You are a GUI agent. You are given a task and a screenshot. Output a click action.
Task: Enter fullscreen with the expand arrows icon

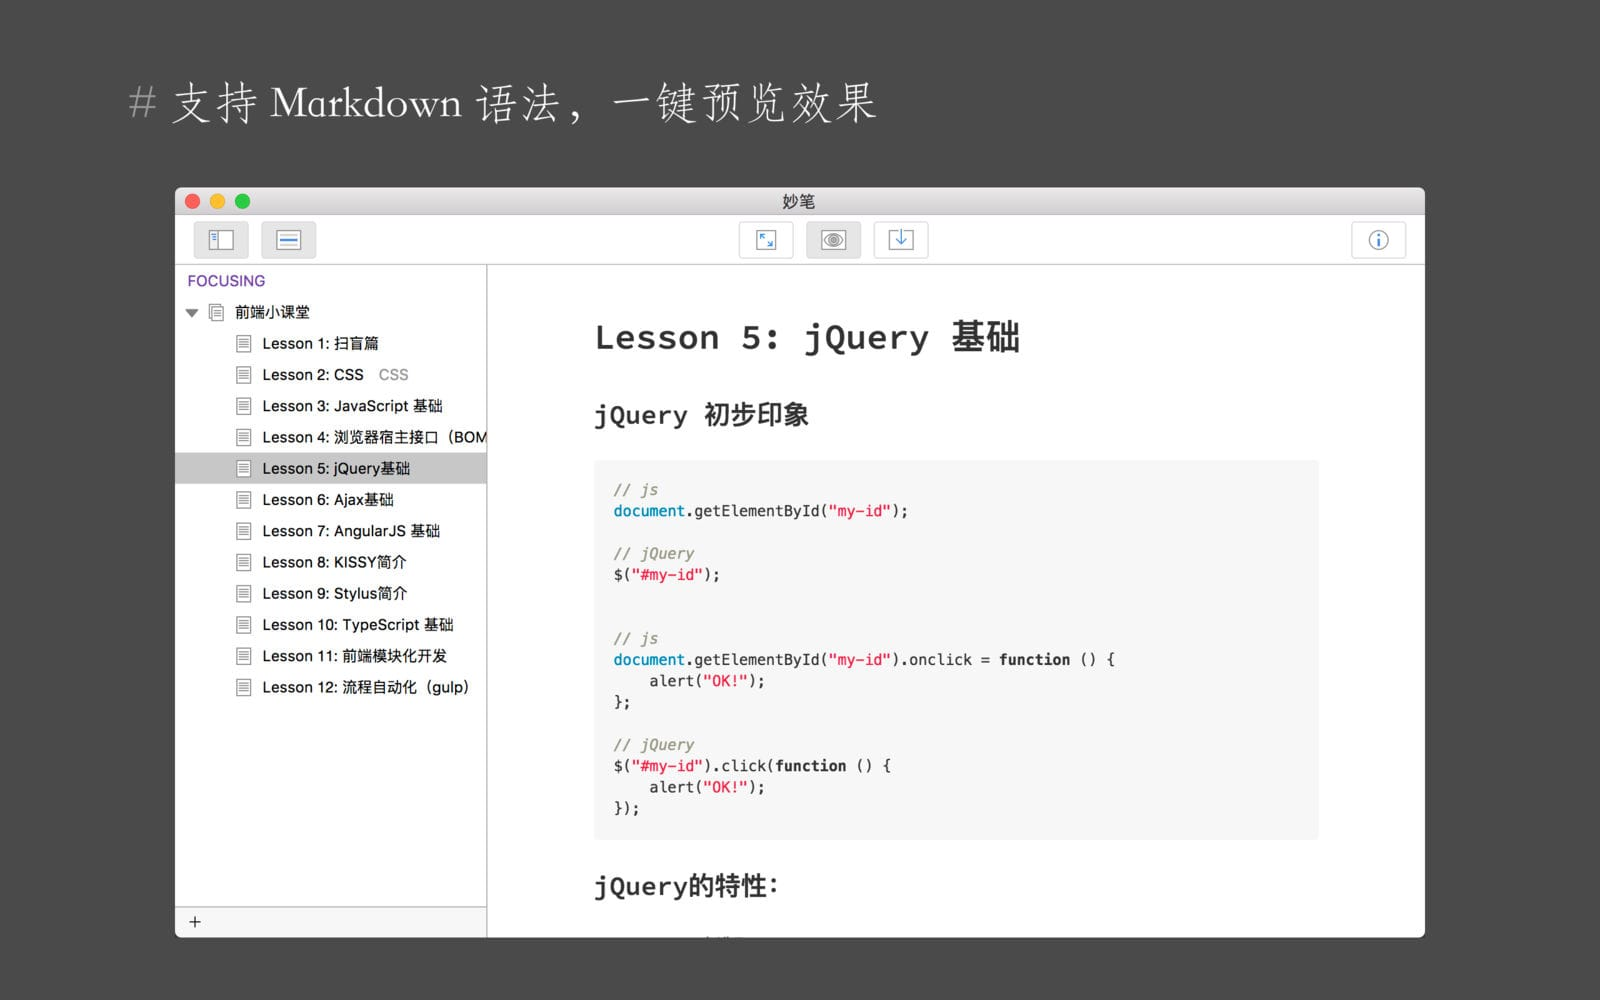pos(766,240)
